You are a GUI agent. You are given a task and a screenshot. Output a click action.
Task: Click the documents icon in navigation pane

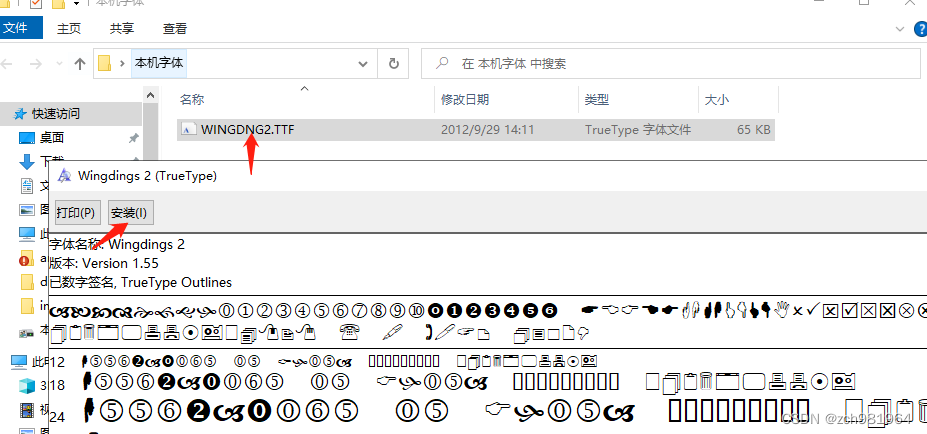pos(27,187)
